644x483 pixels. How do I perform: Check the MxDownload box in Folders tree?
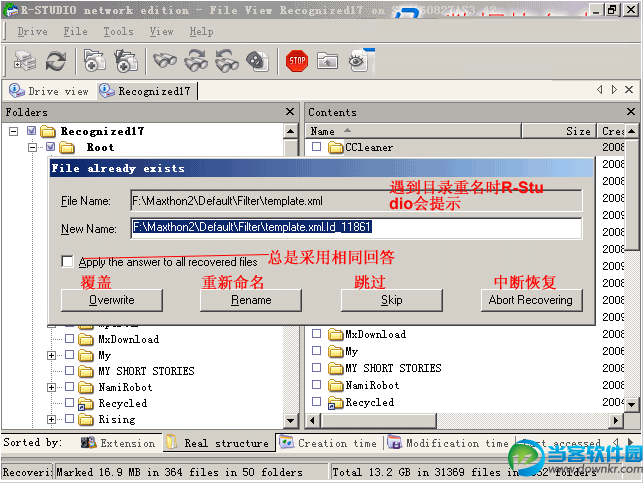(x=69, y=338)
